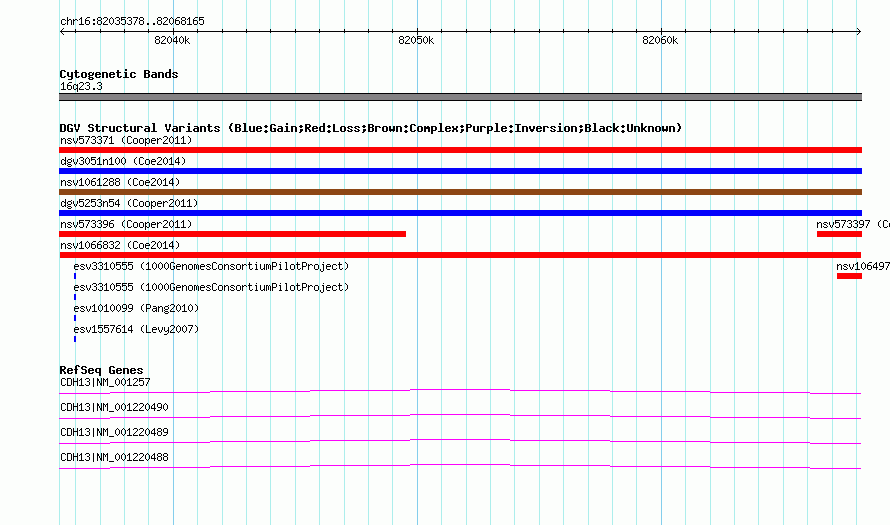Select the magenta NM_001220488 gene line

pos(460,467)
